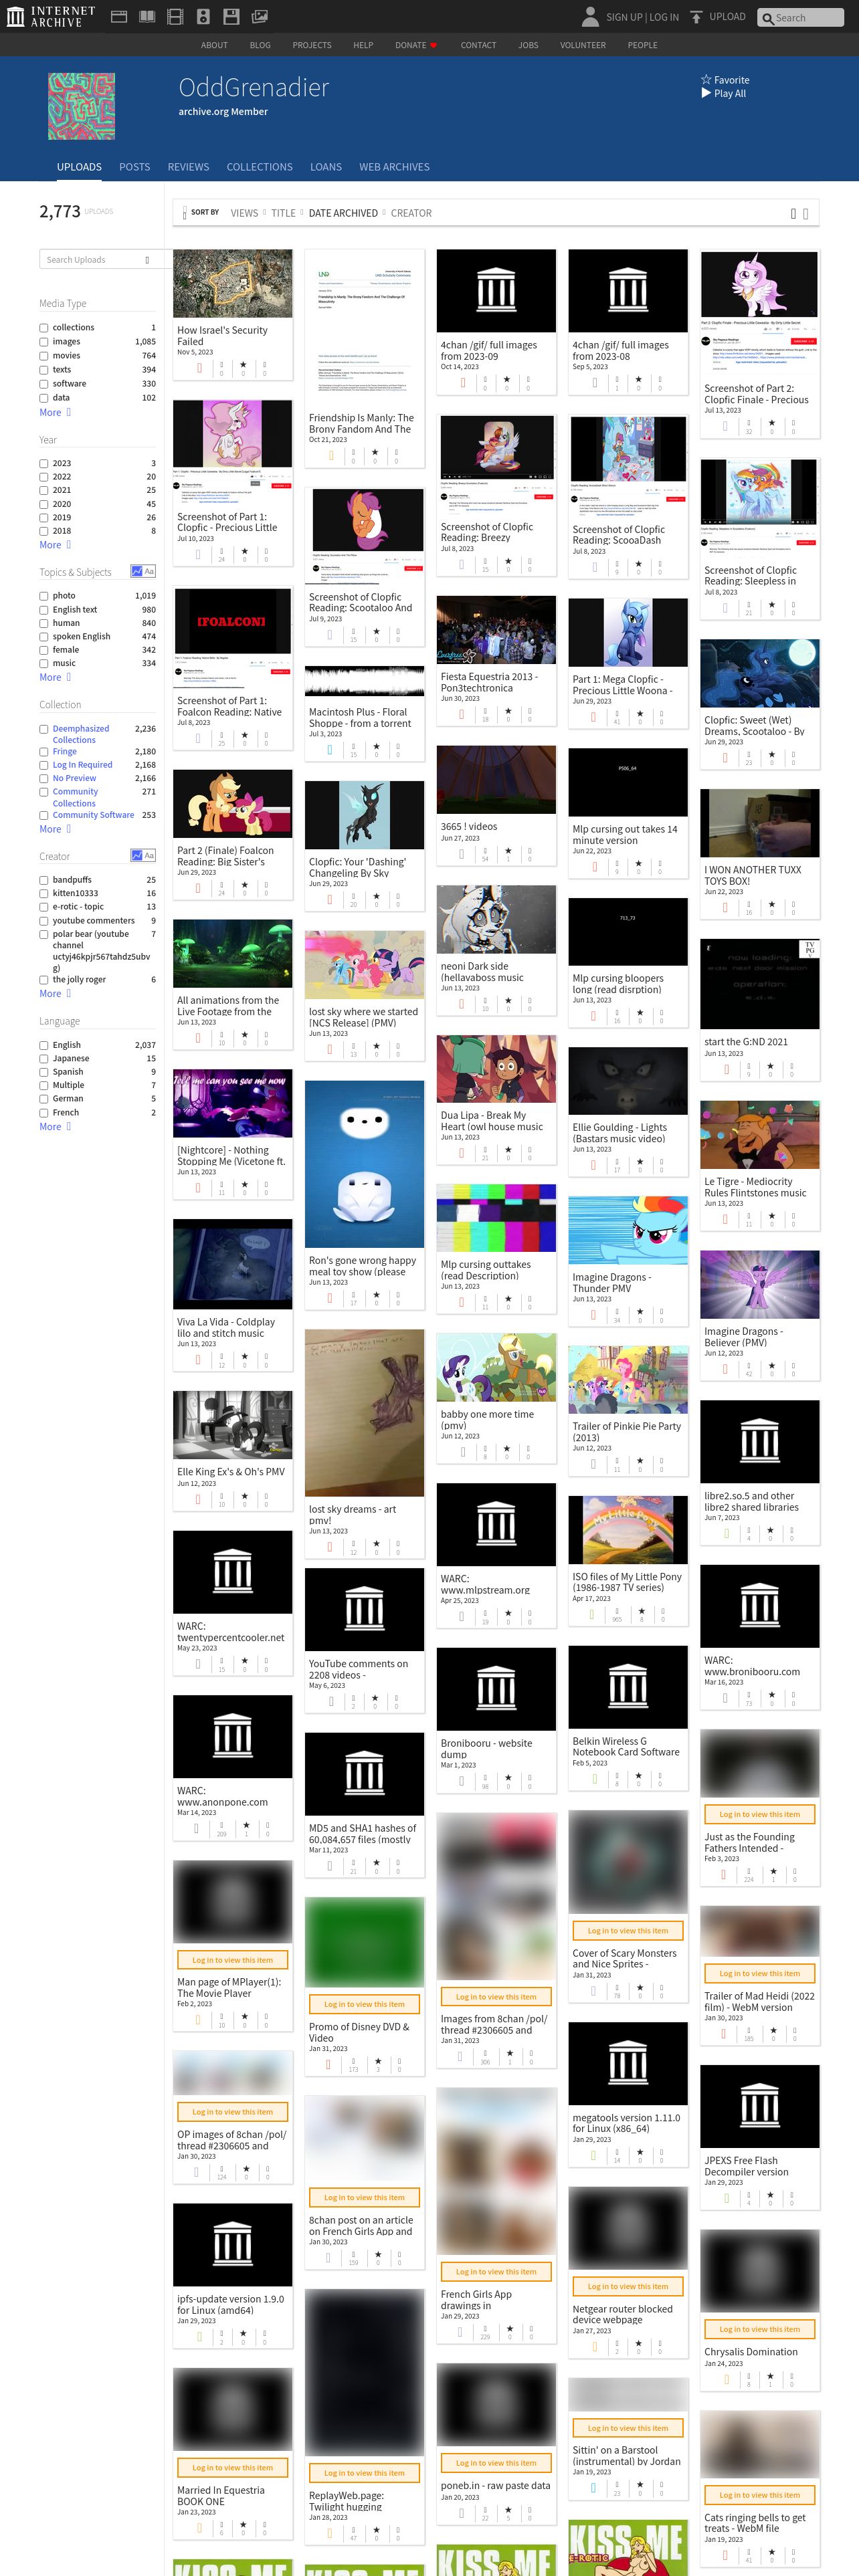Viewport: 859px width, 2576px height.
Task: Switch to the Reviews tab
Action: point(188,167)
